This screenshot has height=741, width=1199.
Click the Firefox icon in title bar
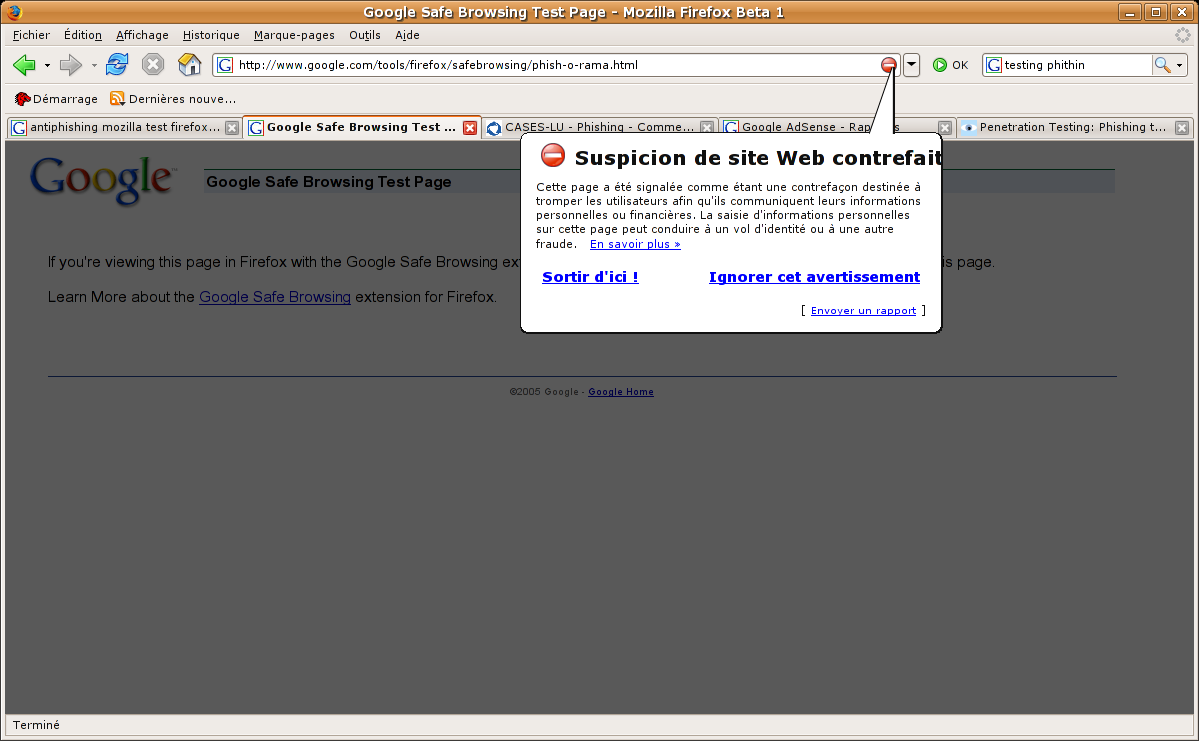(14, 11)
